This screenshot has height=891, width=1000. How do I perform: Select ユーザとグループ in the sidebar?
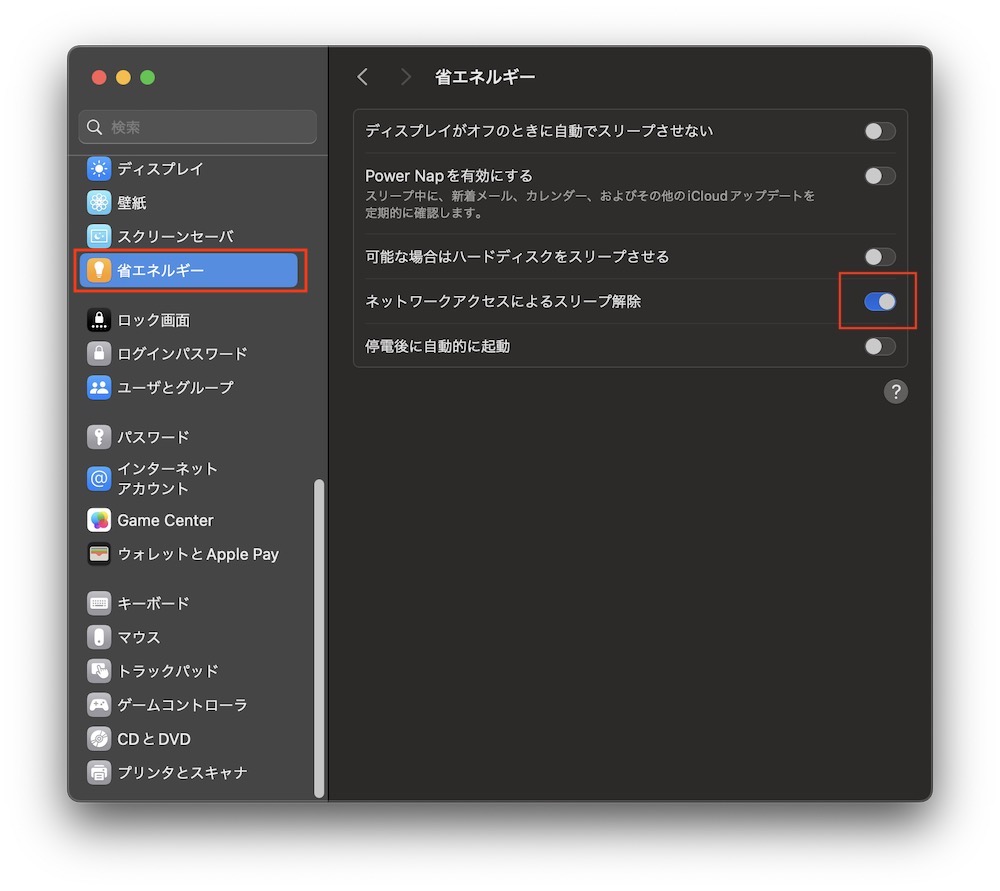point(175,387)
